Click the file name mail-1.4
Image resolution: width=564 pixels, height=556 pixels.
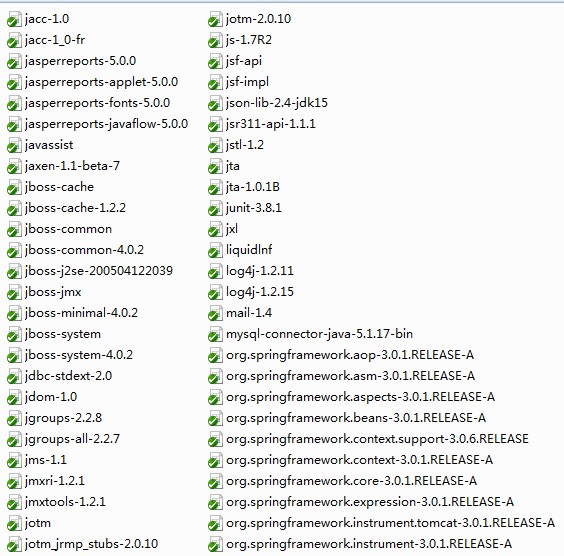[249, 313]
